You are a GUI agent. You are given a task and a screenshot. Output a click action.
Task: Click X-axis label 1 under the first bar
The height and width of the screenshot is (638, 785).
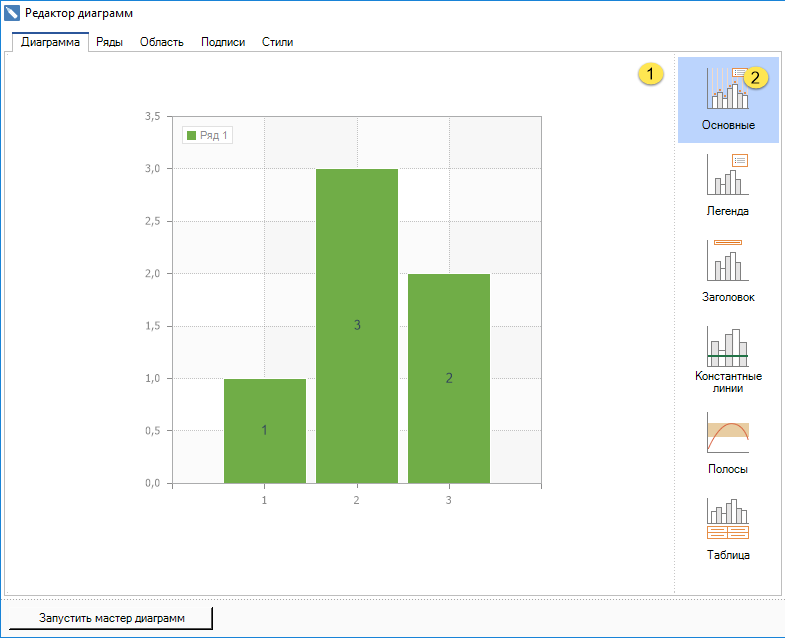[264, 500]
